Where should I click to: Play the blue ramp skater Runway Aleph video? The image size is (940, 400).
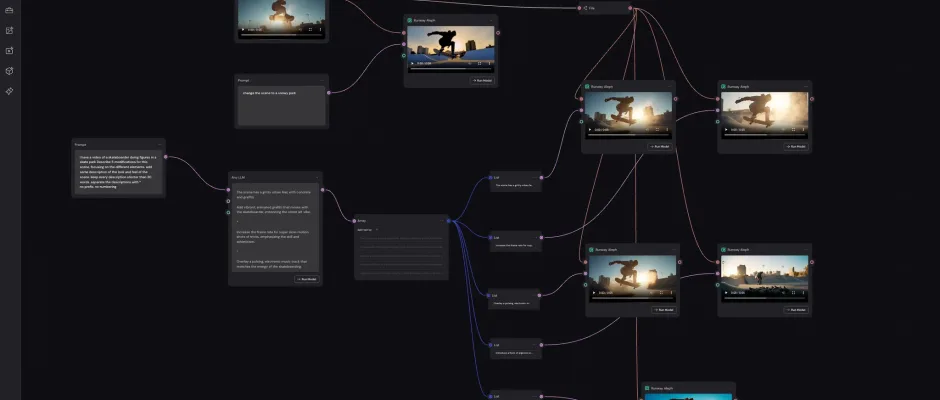412,63
